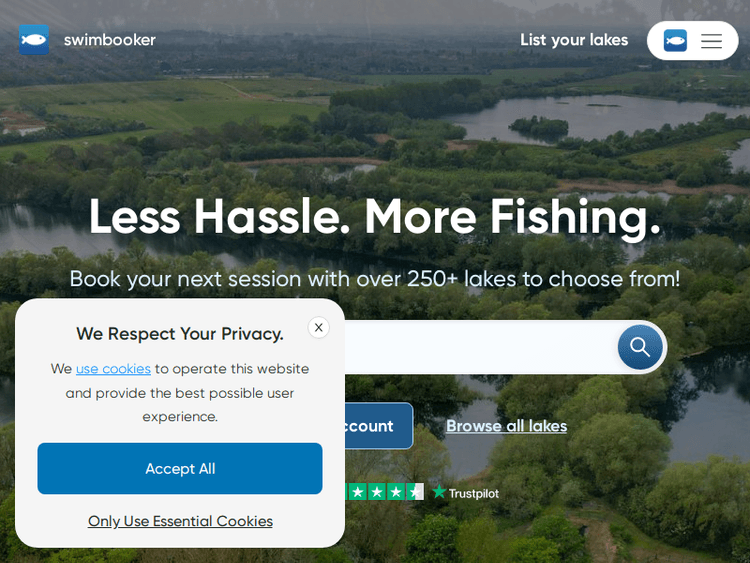Close the cookie privacy popup
The width and height of the screenshot is (750, 563).
(x=318, y=327)
